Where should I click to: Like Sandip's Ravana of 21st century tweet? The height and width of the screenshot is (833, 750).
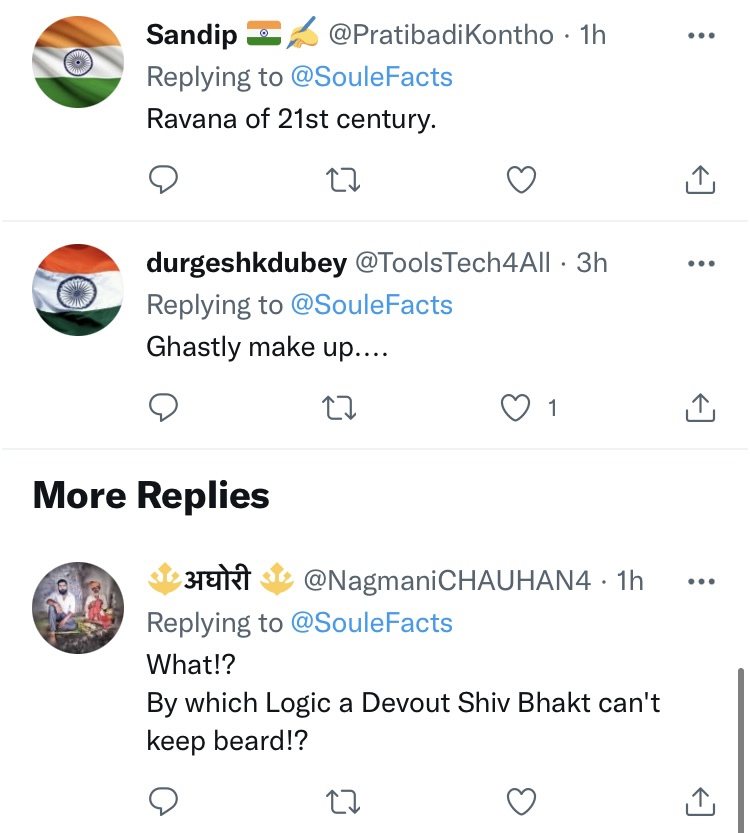coord(521,179)
